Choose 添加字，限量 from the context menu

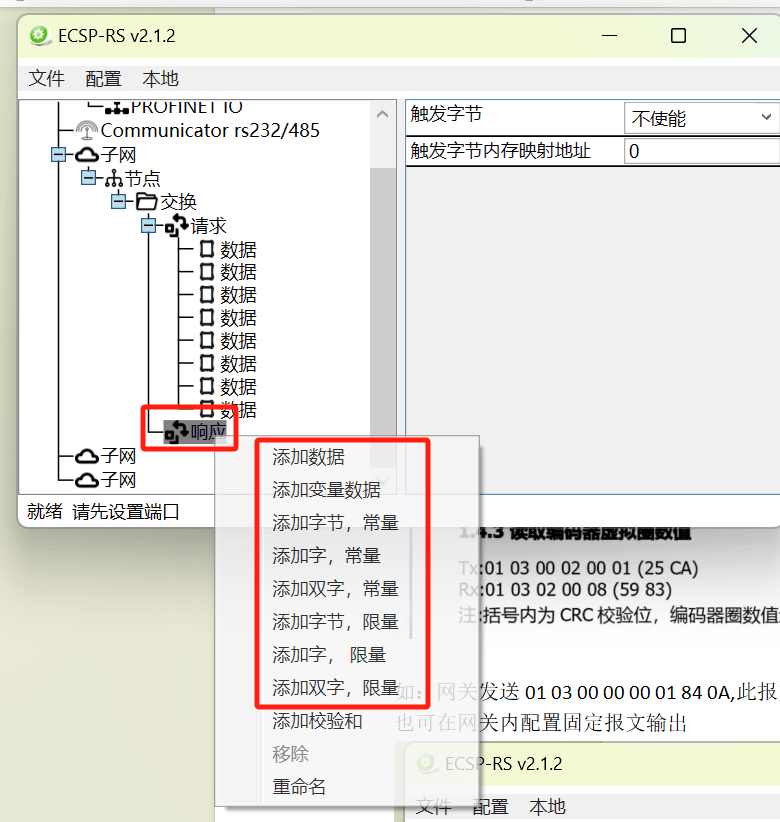pyautogui.click(x=329, y=655)
